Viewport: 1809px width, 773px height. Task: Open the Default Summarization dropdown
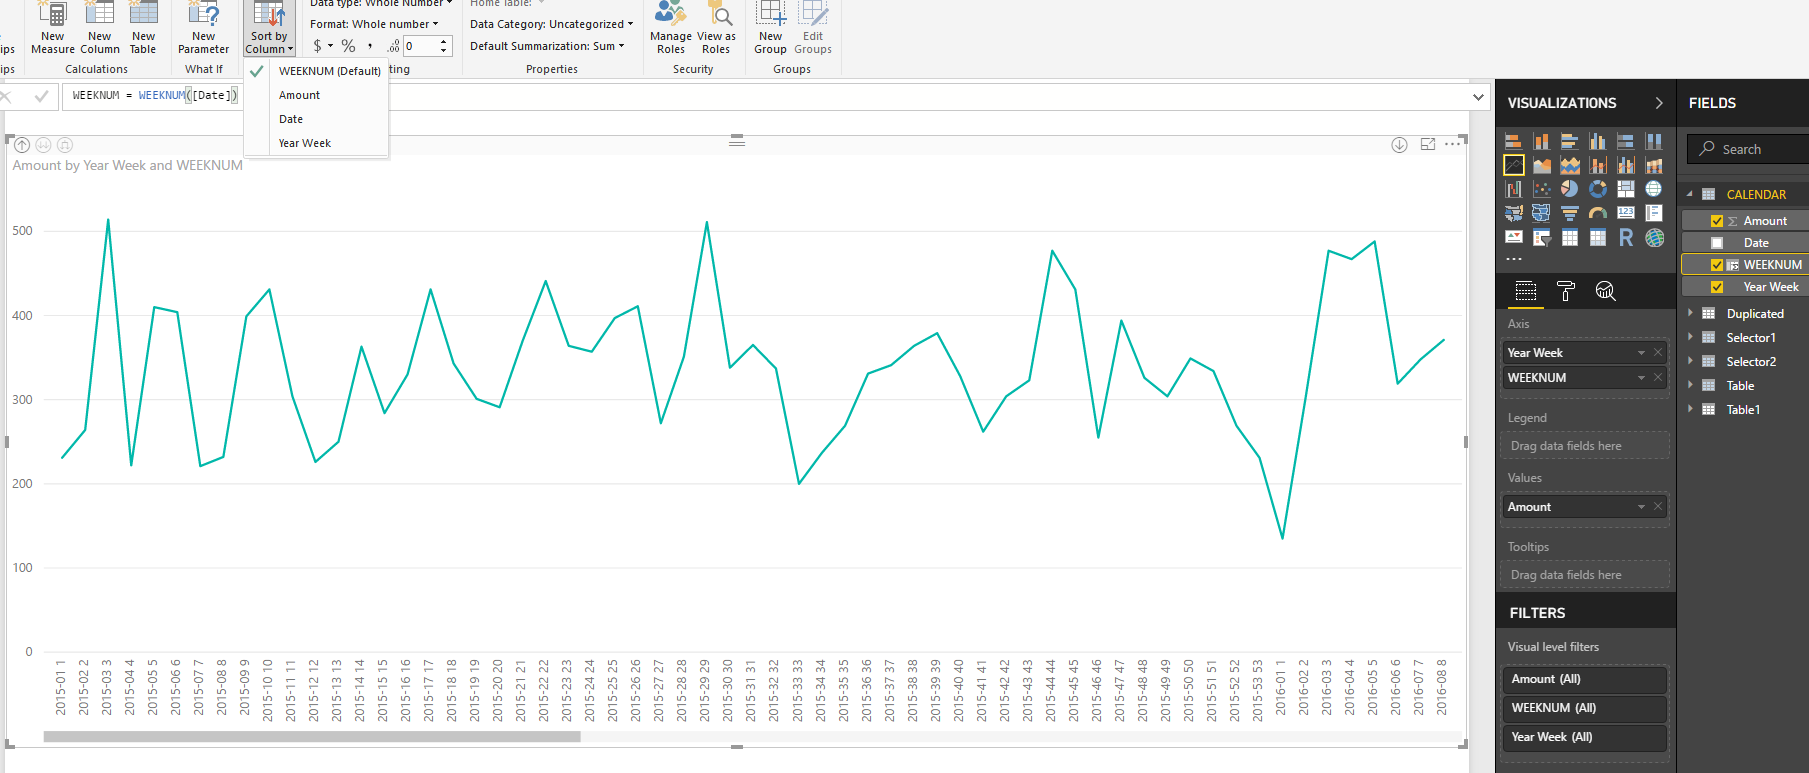click(x=547, y=46)
